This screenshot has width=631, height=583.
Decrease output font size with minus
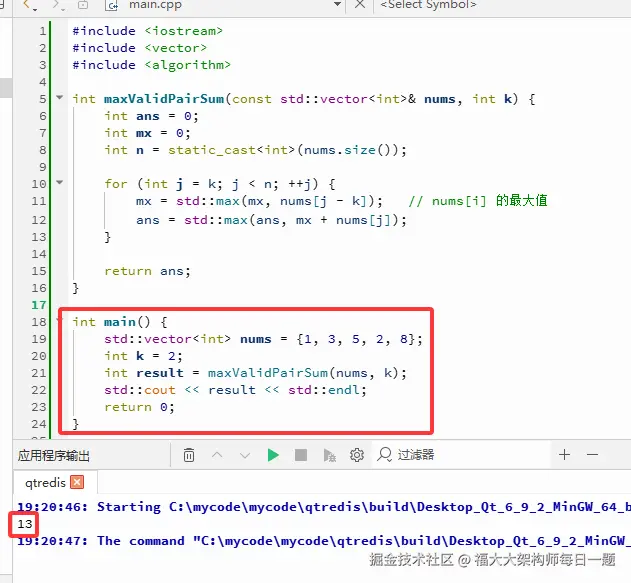point(592,455)
